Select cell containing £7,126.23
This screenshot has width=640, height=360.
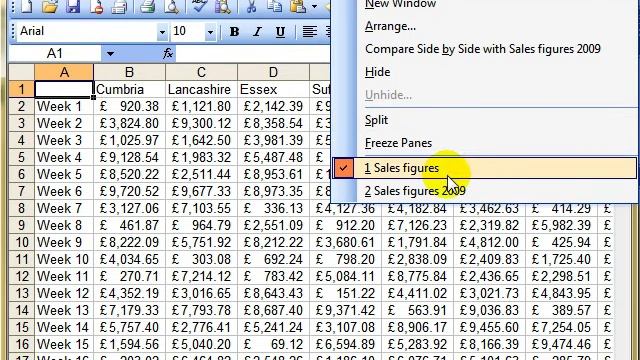tap(417, 225)
